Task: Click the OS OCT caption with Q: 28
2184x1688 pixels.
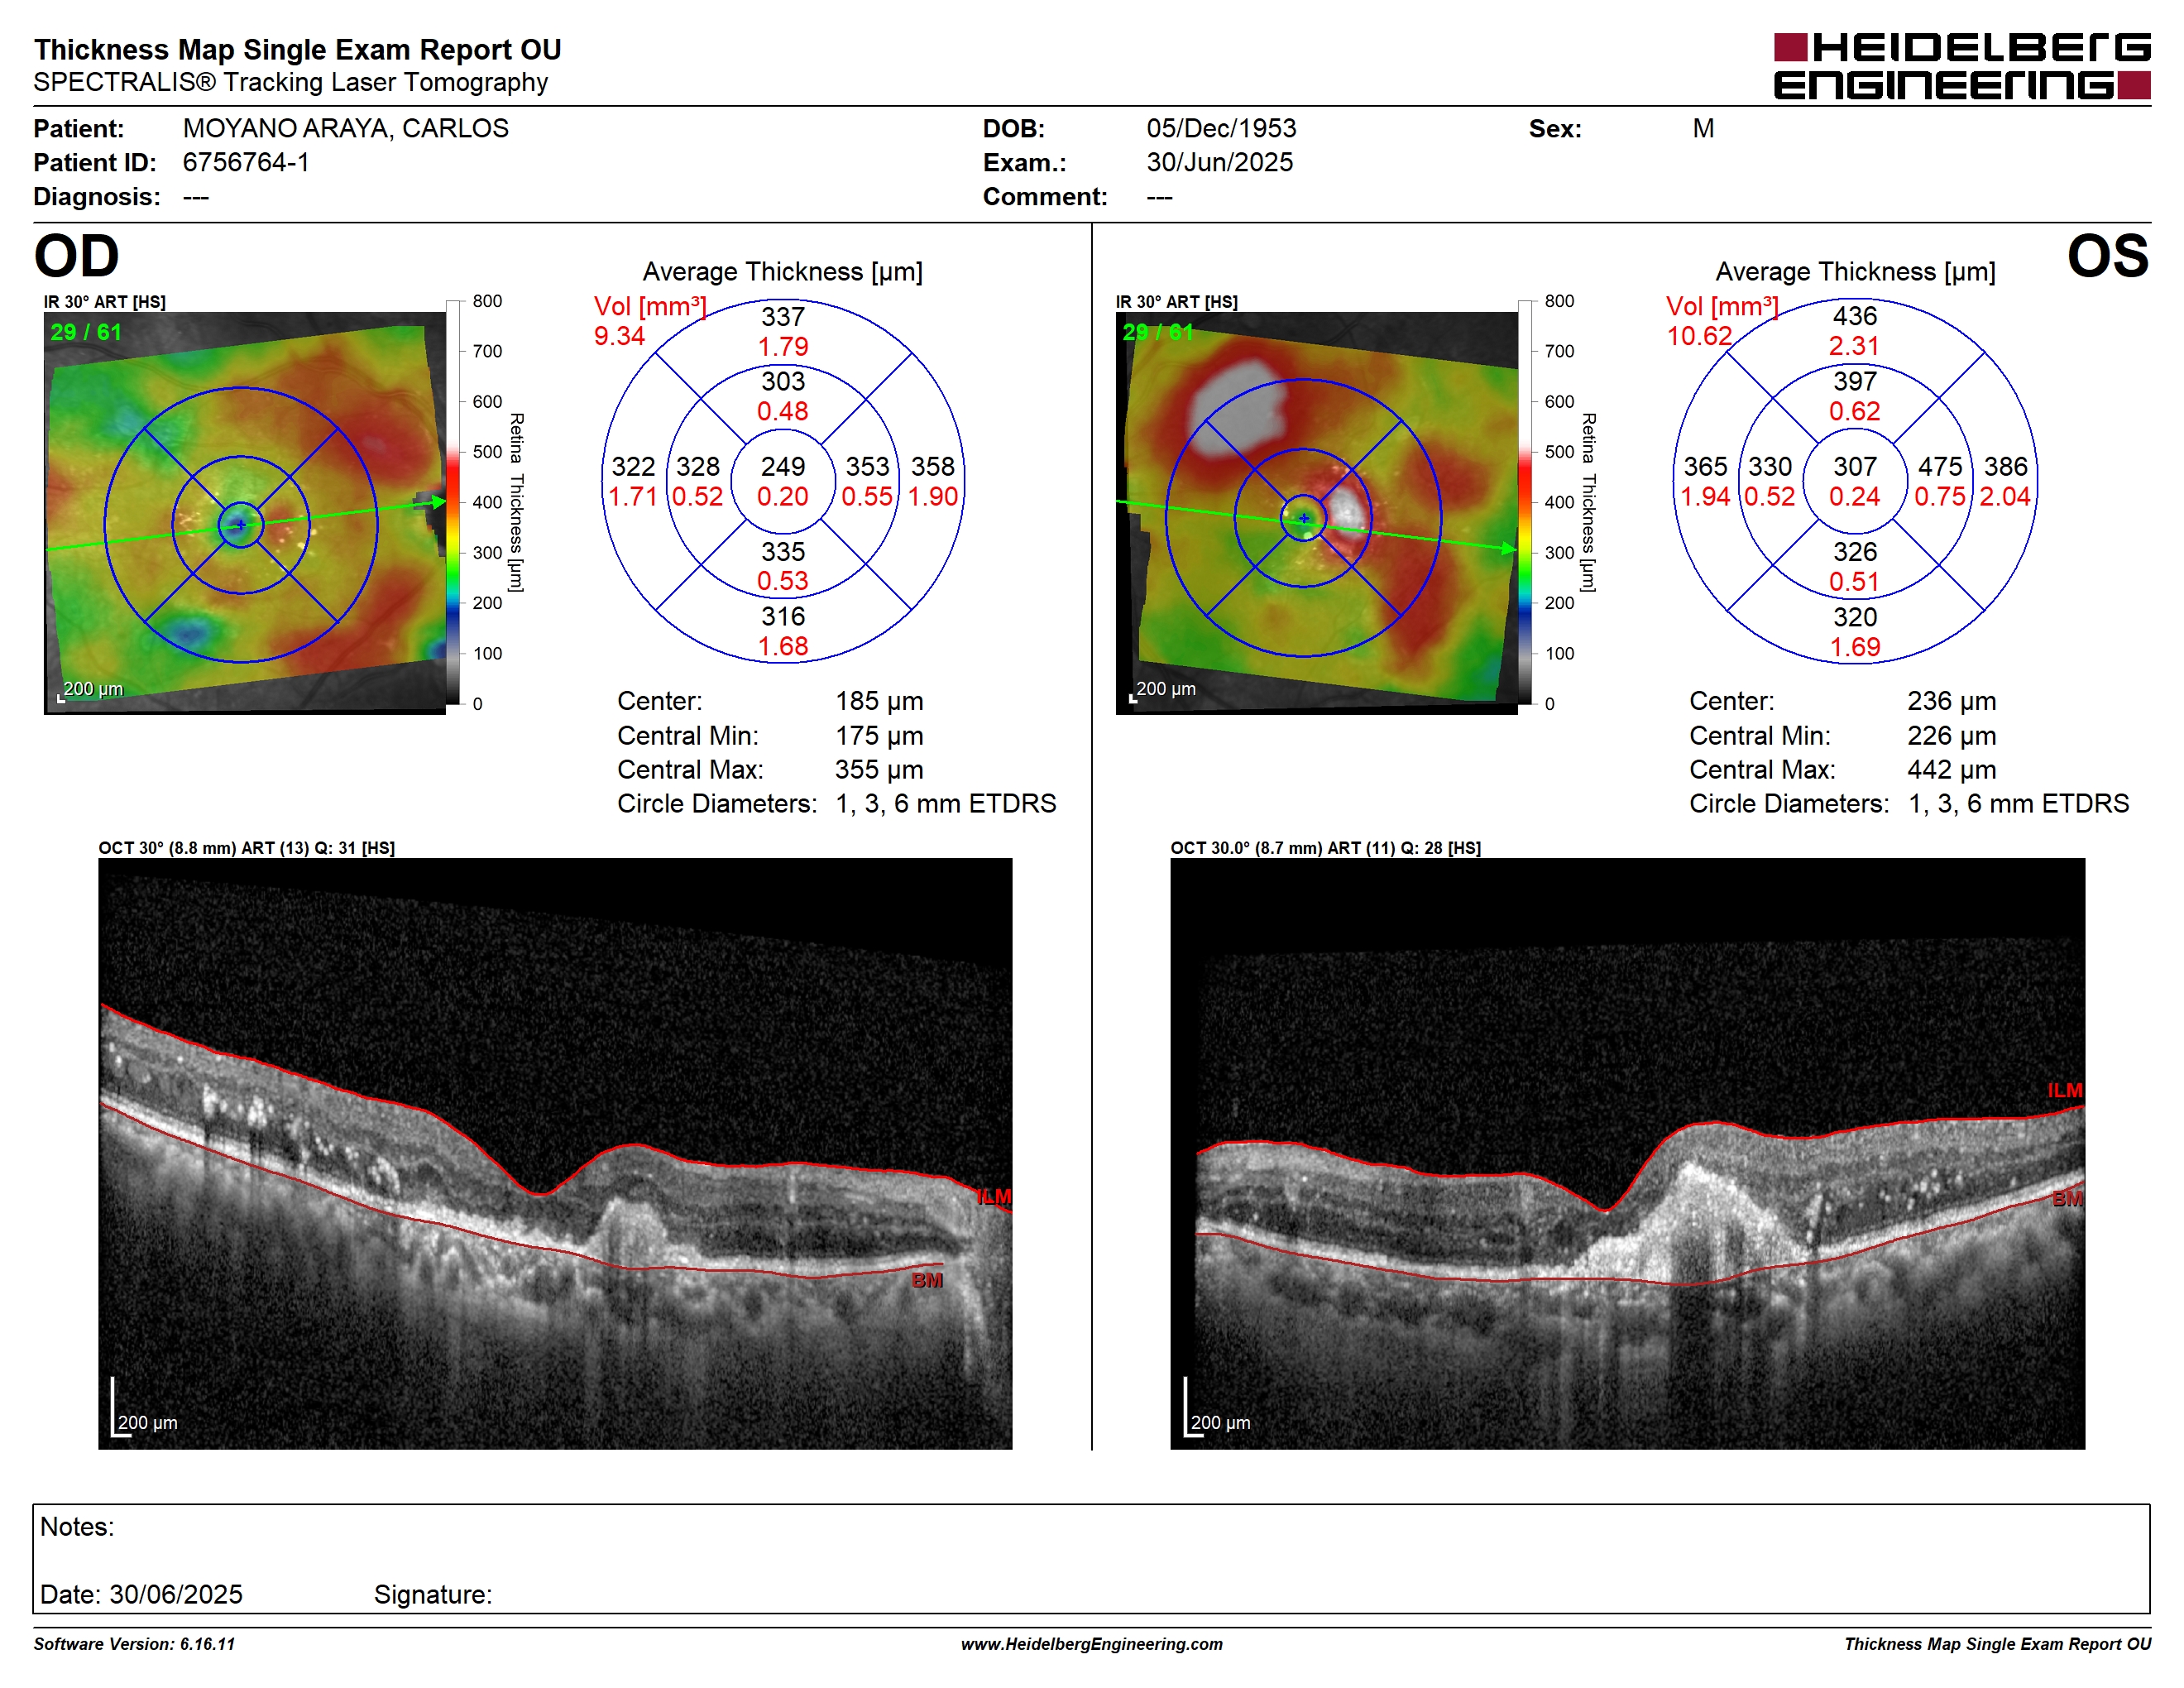Action: [x=1325, y=848]
